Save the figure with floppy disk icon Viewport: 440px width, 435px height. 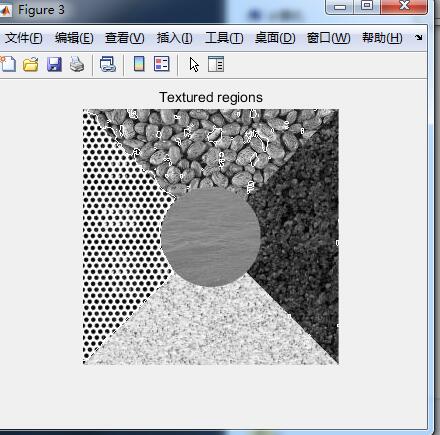click(x=54, y=64)
